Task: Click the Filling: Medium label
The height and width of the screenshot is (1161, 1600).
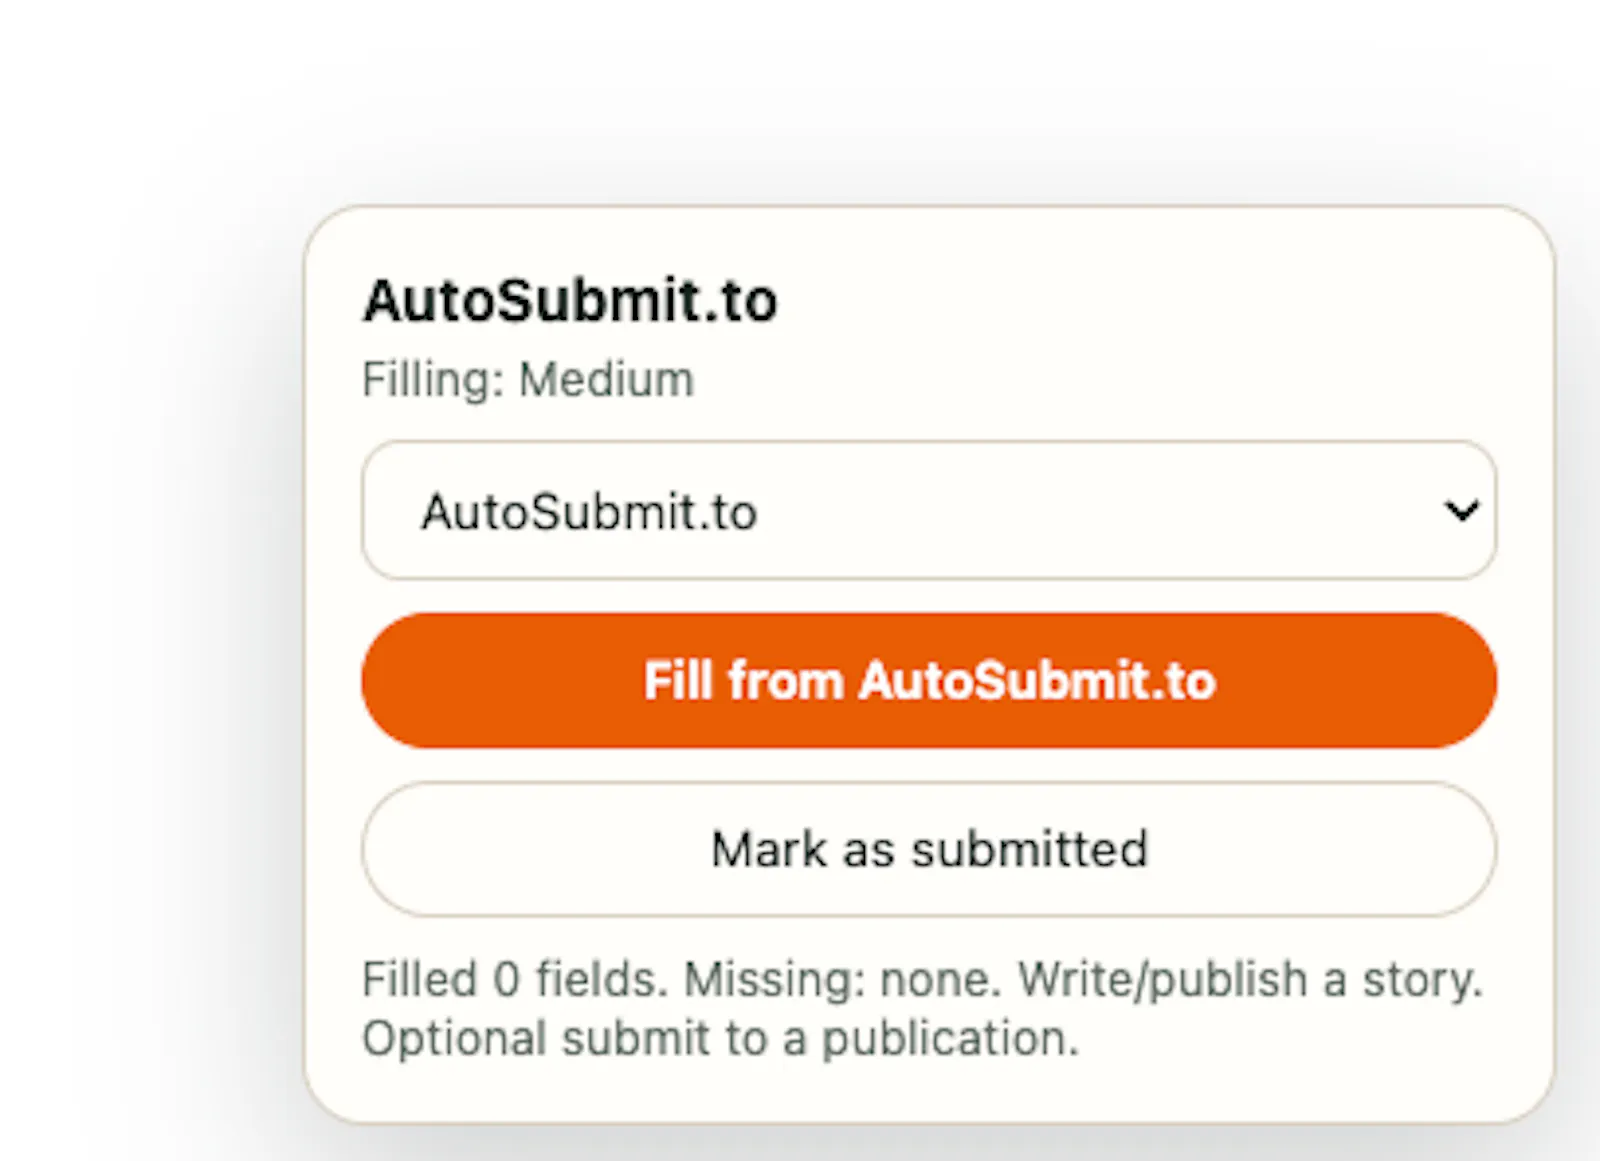Action: tap(528, 380)
